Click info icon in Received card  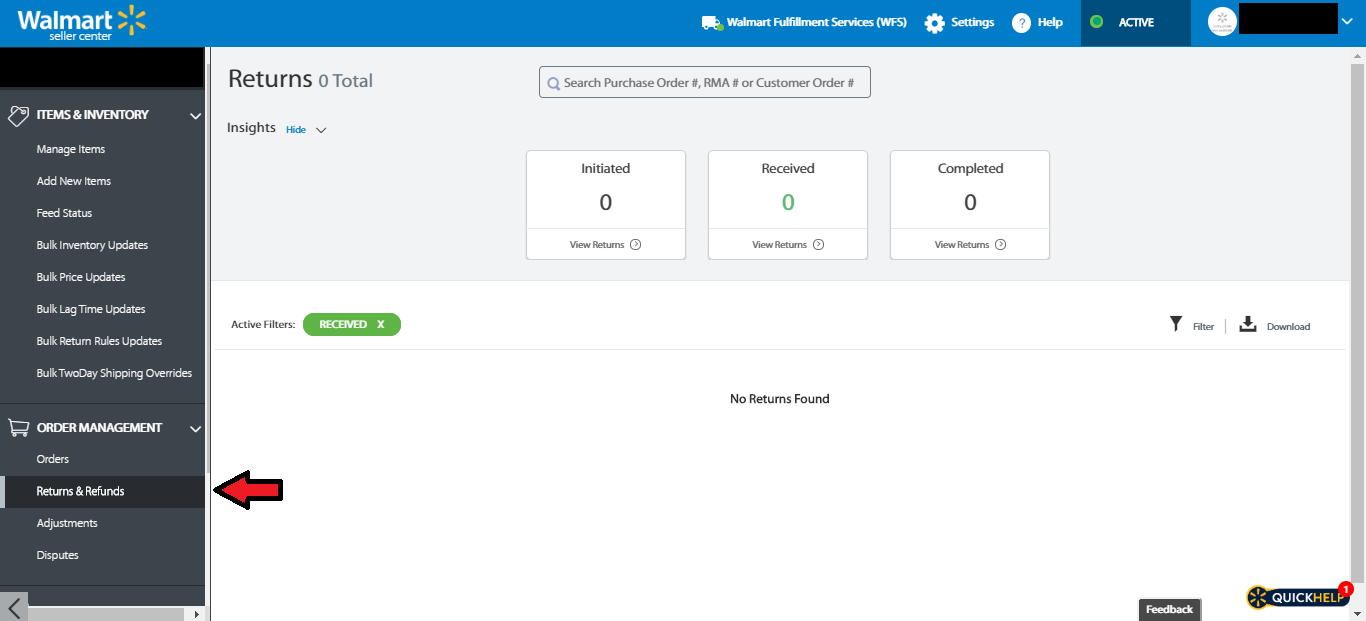coord(819,244)
